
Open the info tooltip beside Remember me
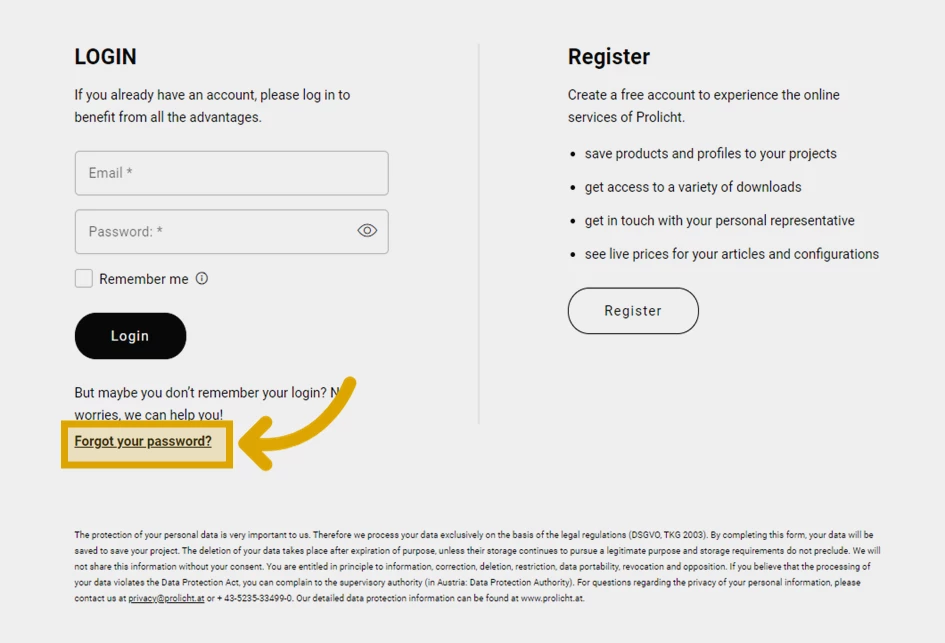coord(201,278)
